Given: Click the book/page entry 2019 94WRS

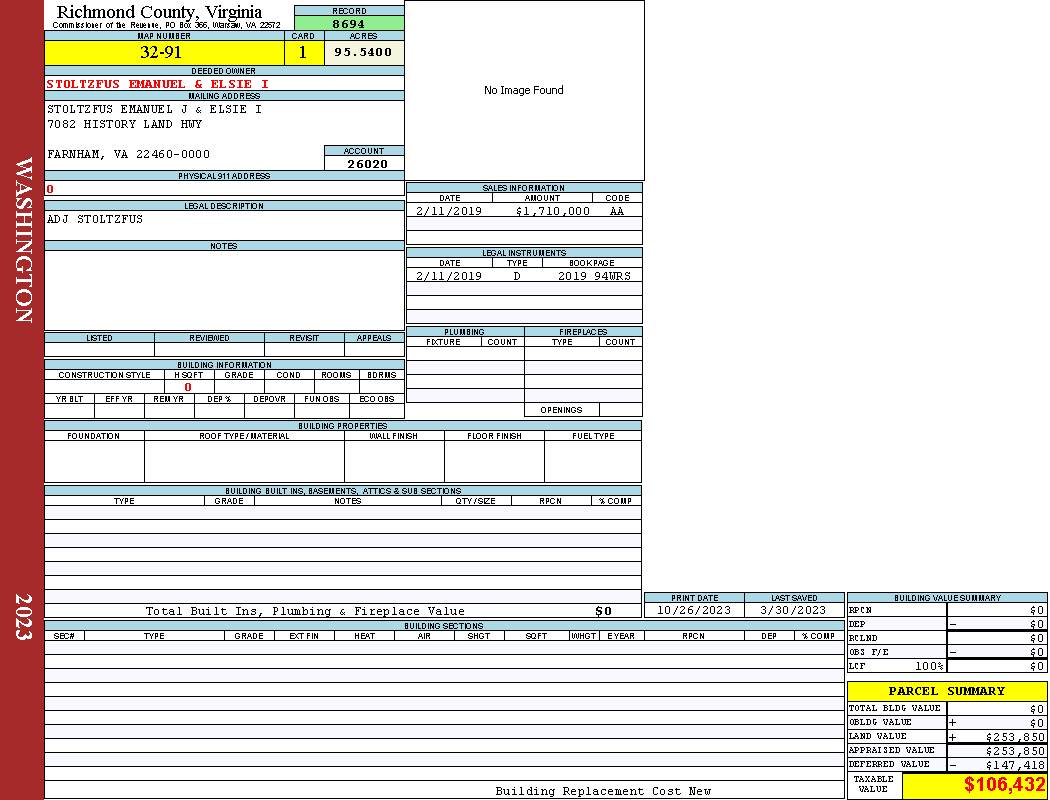Looking at the screenshot, I should [x=594, y=276].
